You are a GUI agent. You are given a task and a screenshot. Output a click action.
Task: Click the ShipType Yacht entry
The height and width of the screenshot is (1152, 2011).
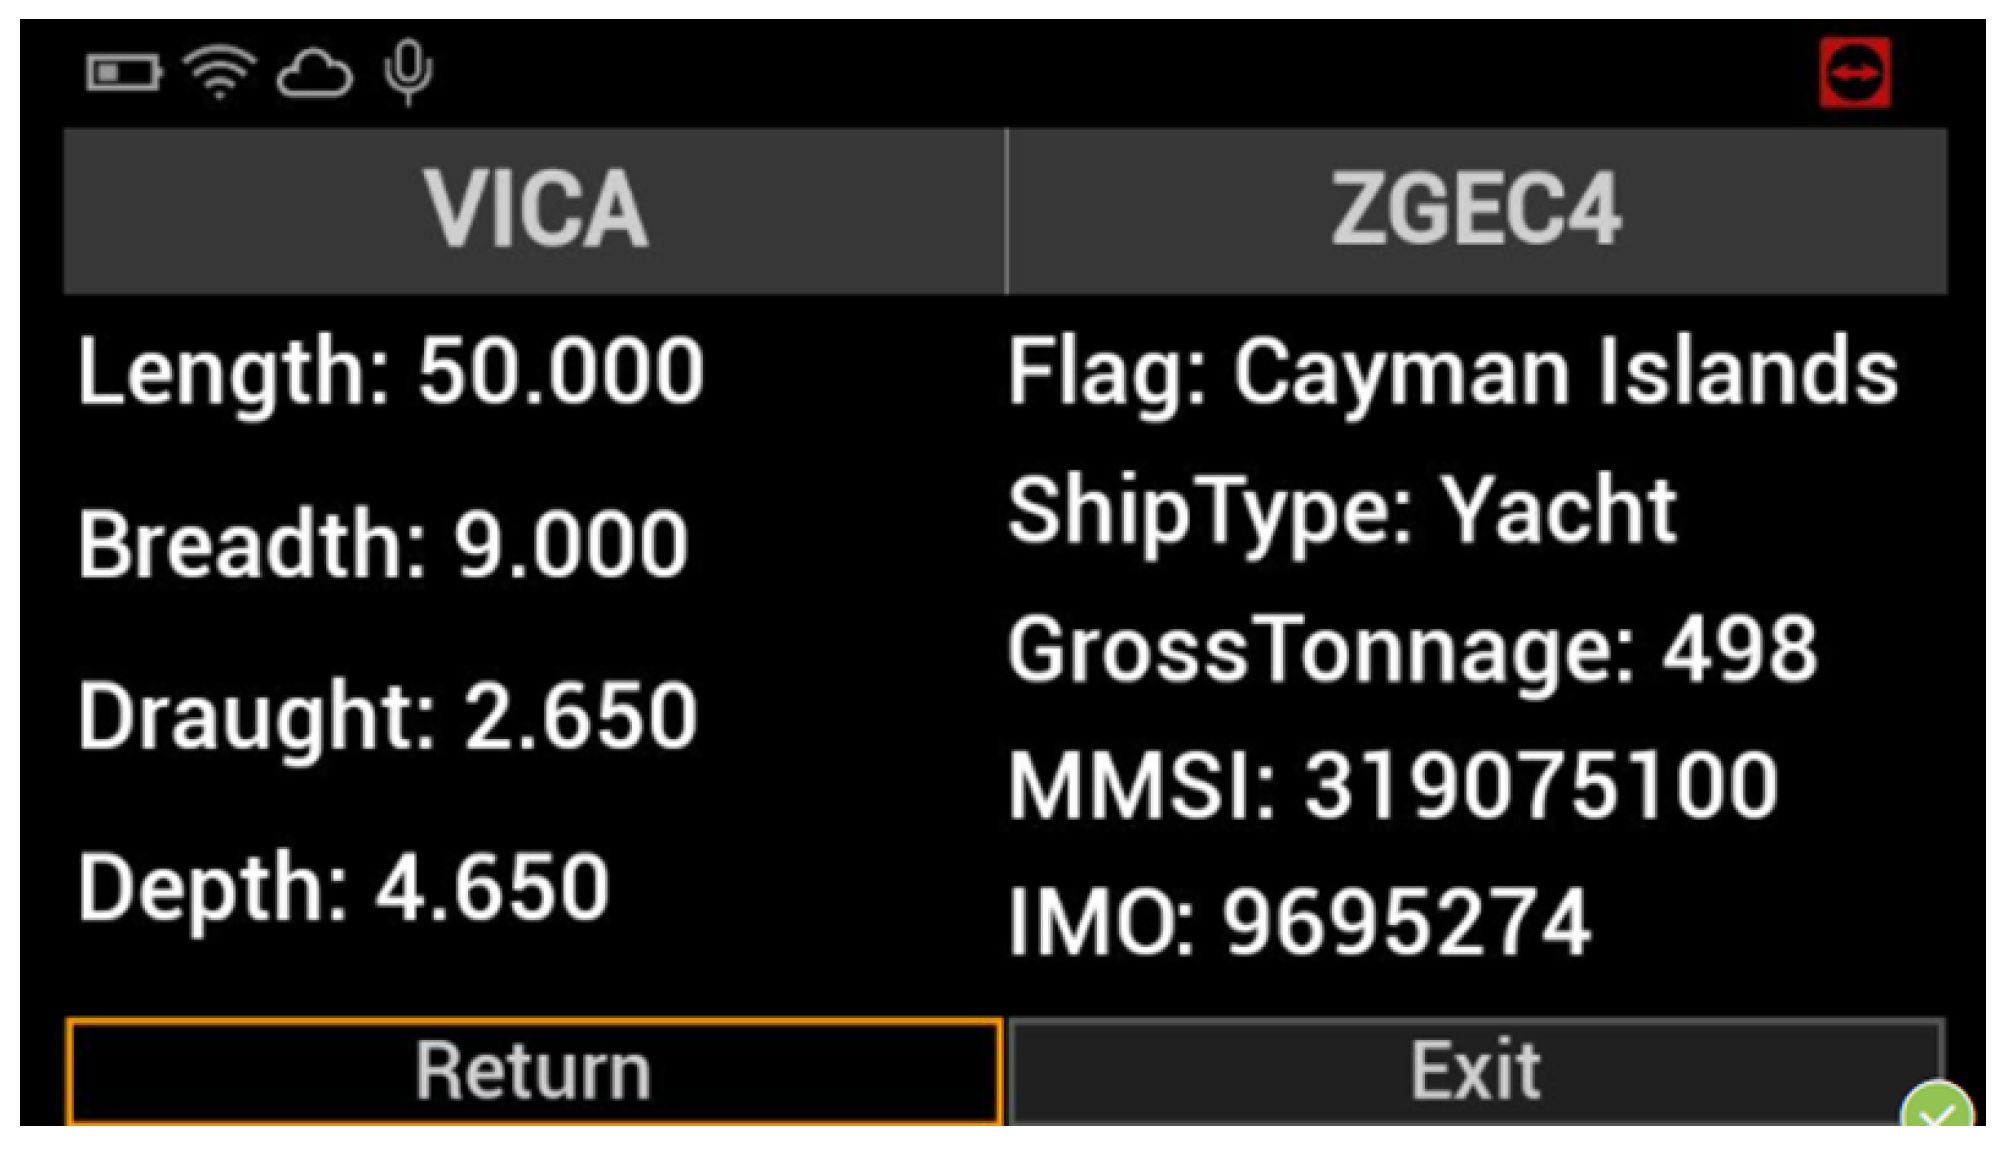(x=1341, y=511)
